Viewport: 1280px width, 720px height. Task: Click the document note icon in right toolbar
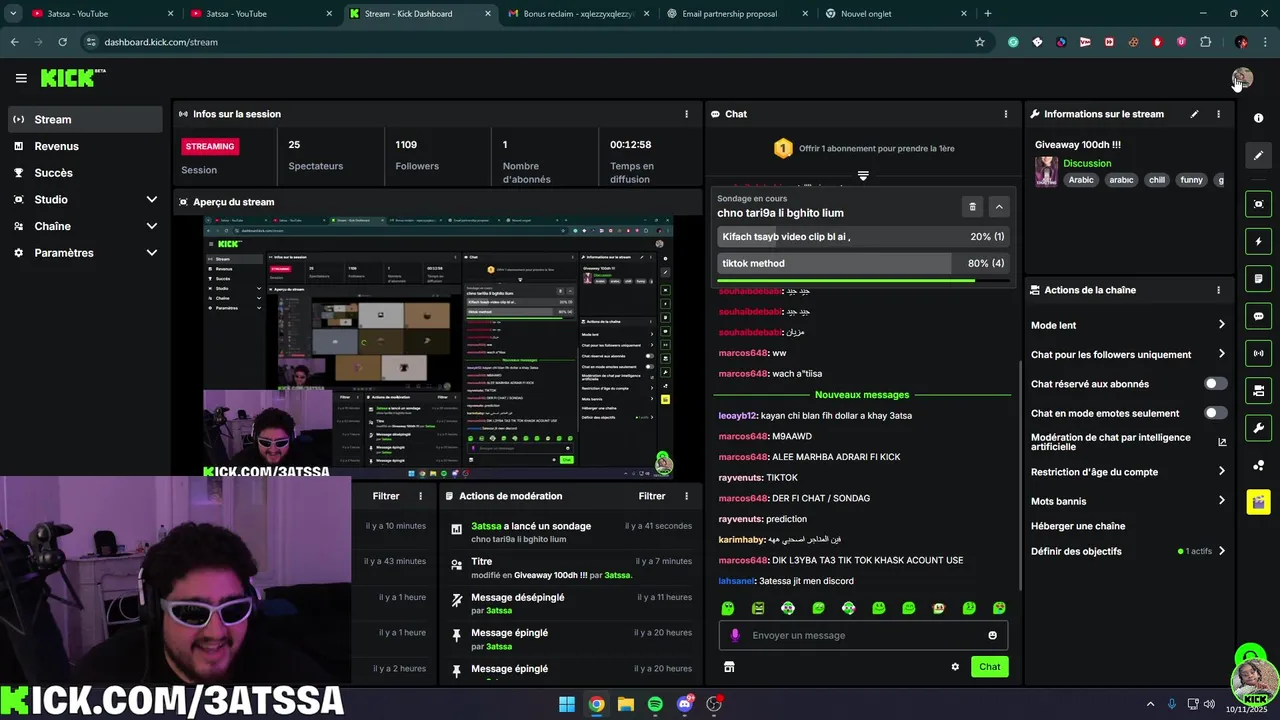pyautogui.click(x=1258, y=278)
